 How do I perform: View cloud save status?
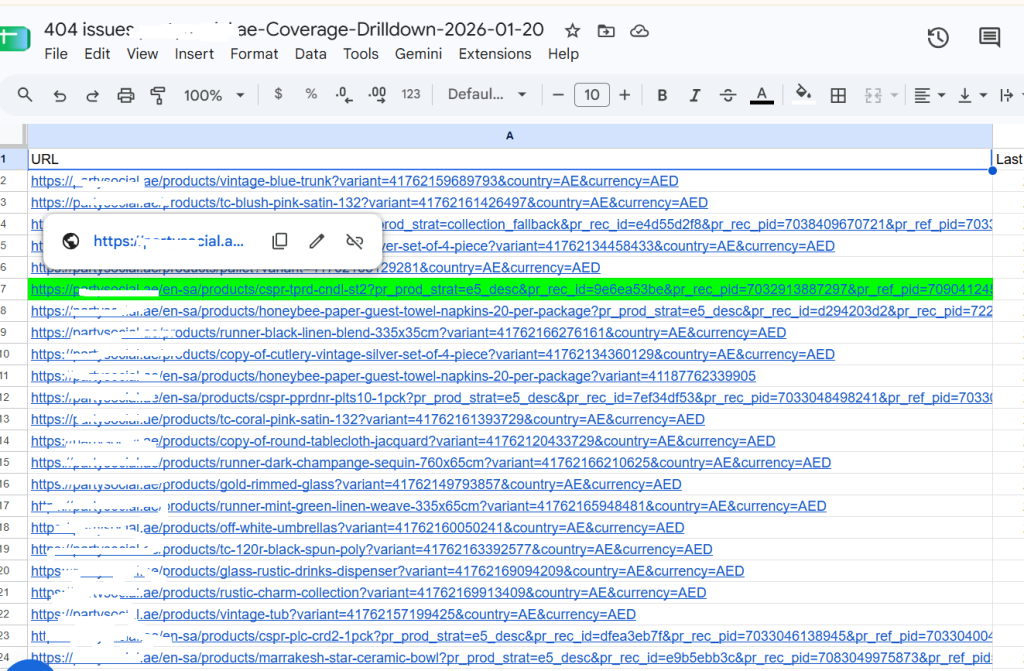pos(639,31)
